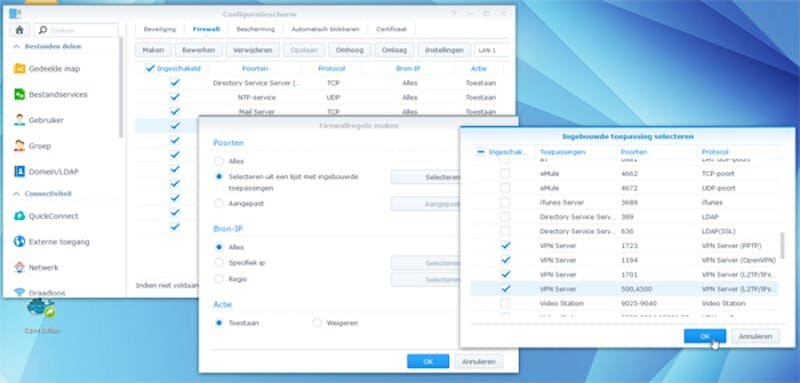The width and height of the screenshot is (800, 383).
Task: Select the Weigeren radio button
Action: [x=317, y=323]
